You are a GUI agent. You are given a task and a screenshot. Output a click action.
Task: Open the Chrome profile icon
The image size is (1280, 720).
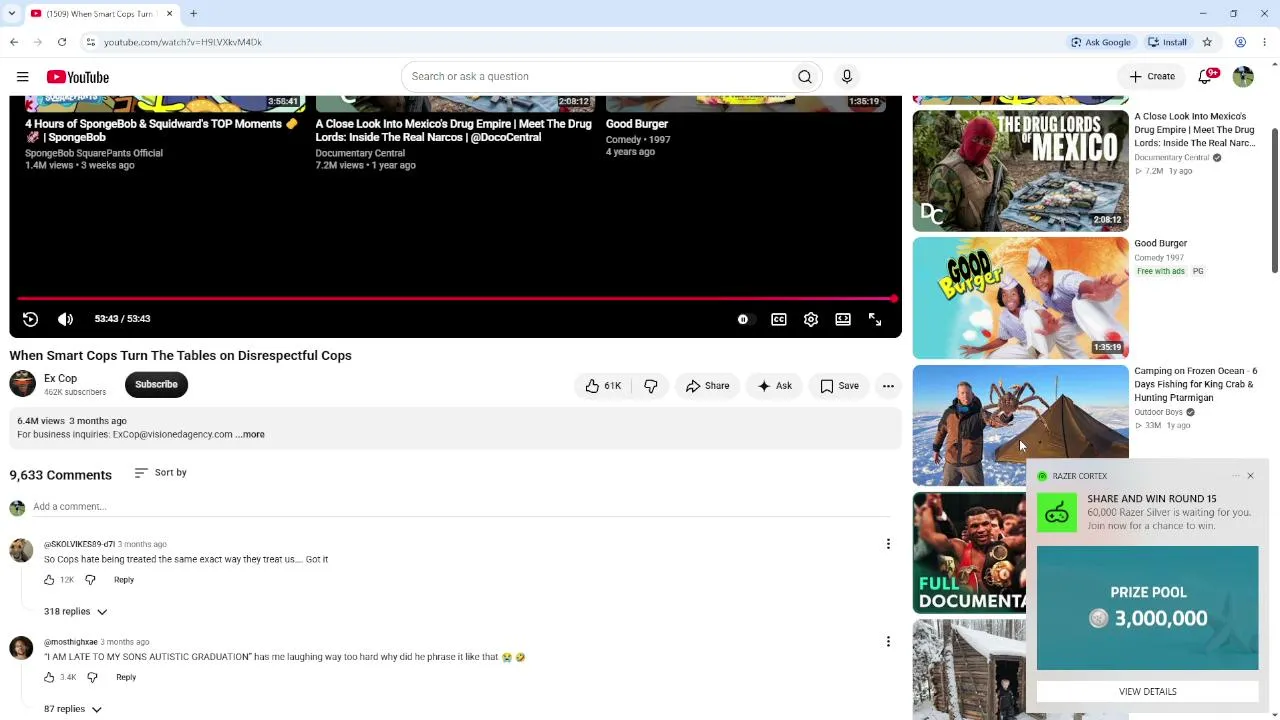point(1240,42)
